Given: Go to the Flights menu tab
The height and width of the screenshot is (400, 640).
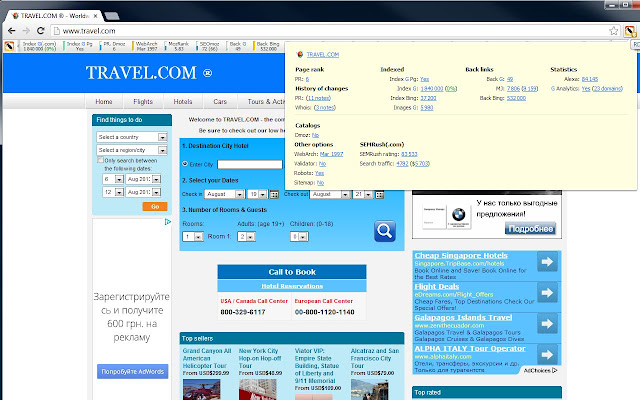Looking at the screenshot, I should click(x=142, y=101).
